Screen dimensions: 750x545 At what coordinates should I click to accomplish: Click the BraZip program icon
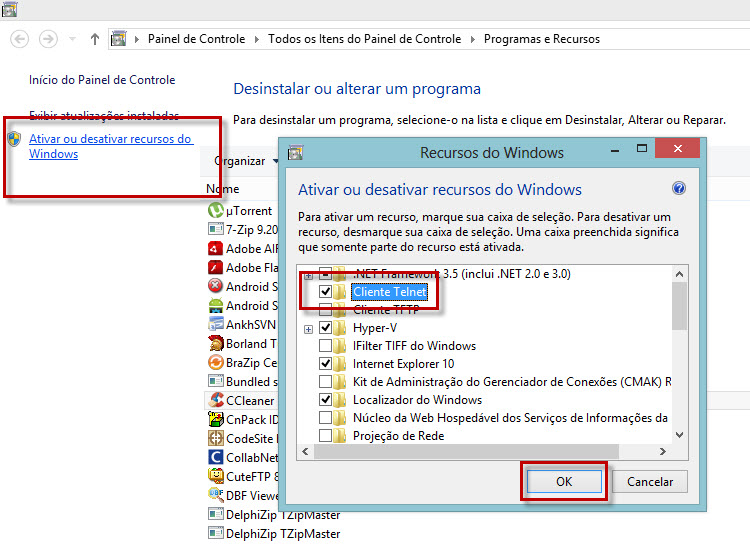(216, 362)
